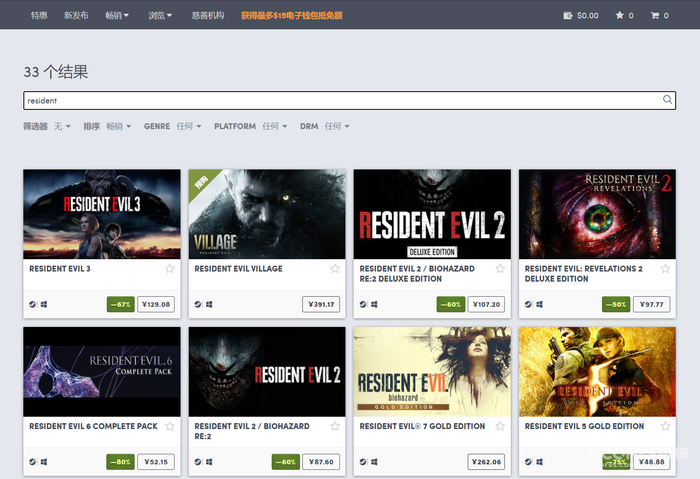
Task: Click the ¥129.08 price button
Action: coord(156,304)
